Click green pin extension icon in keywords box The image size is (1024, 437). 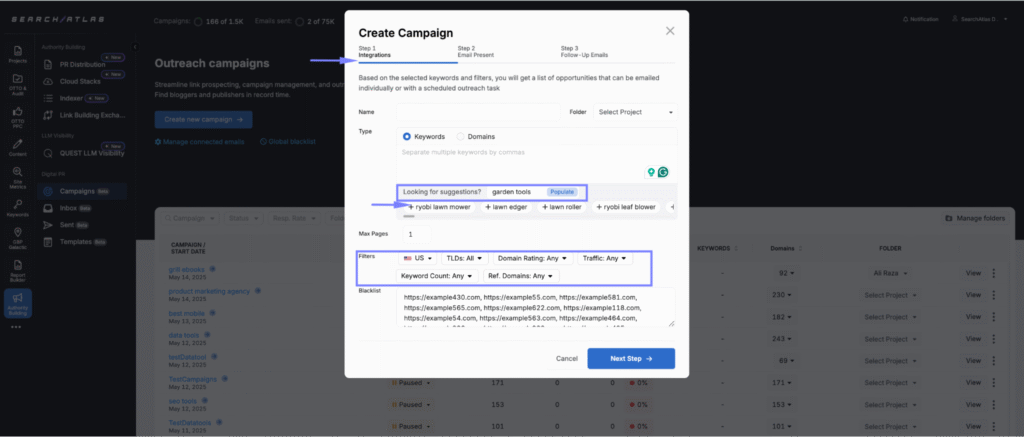pos(650,172)
